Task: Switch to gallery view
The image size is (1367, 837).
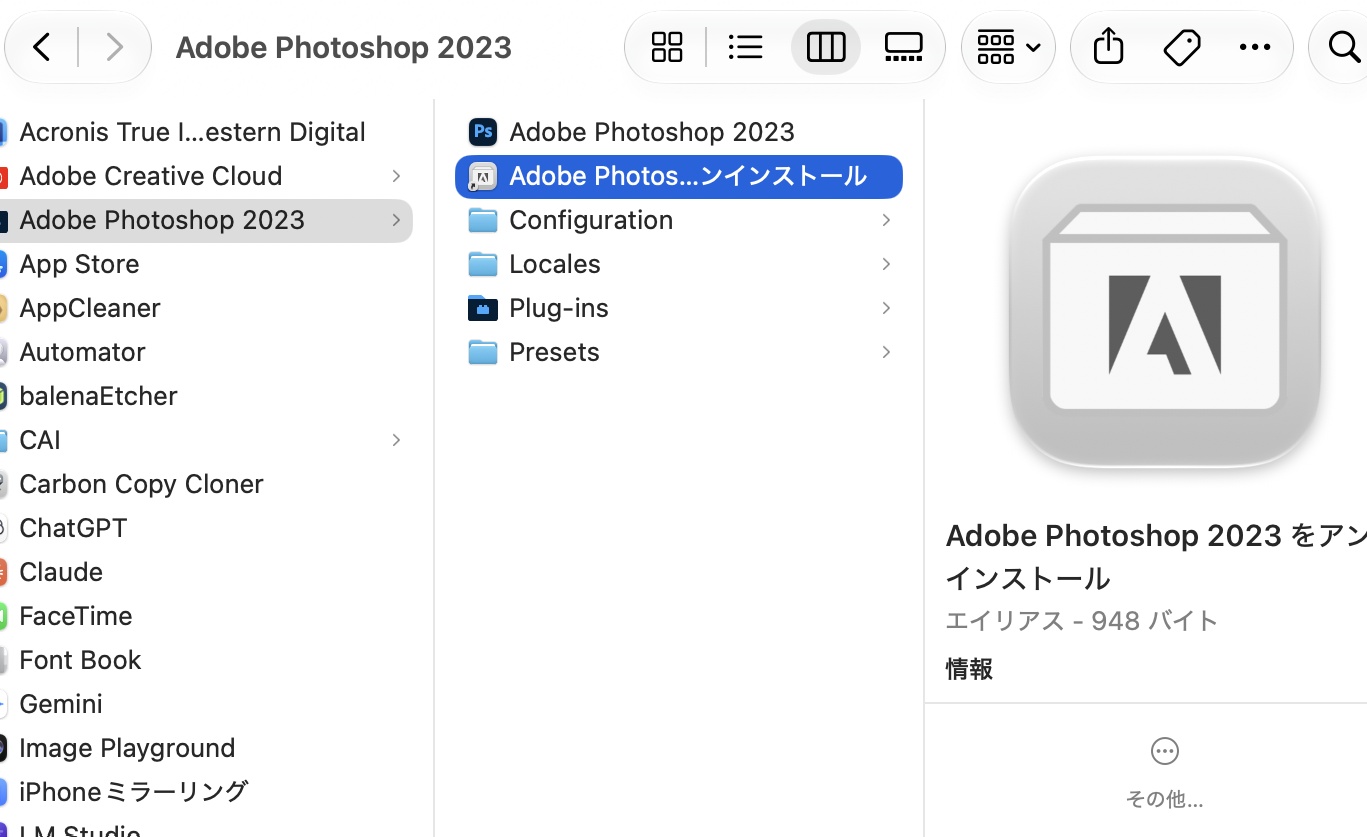Action: tap(903, 47)
